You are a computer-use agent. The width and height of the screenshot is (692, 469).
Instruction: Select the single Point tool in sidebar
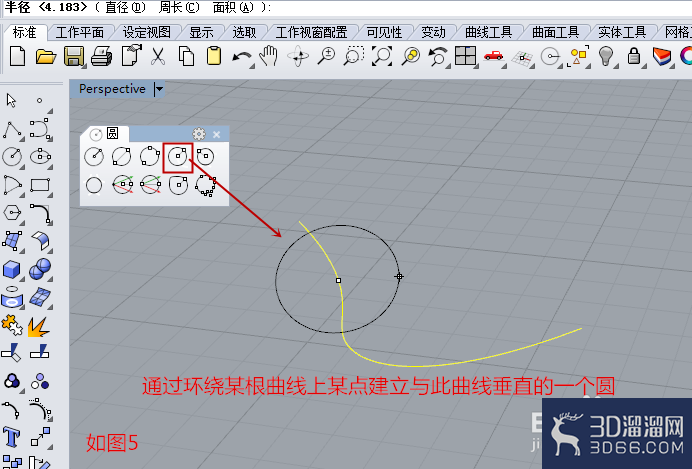(x=39, y=101)
